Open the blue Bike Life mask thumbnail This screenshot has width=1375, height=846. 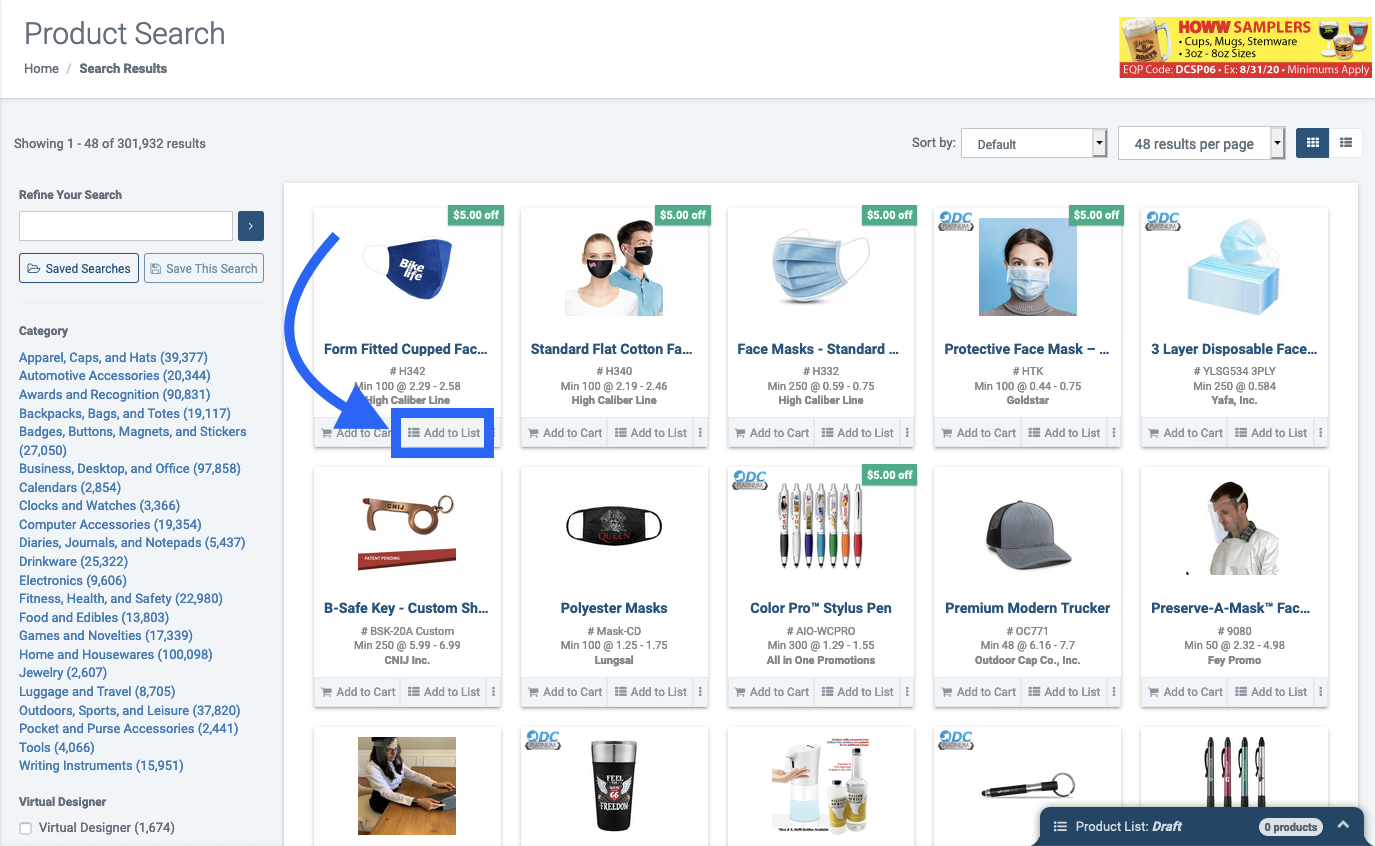(407, 268)
